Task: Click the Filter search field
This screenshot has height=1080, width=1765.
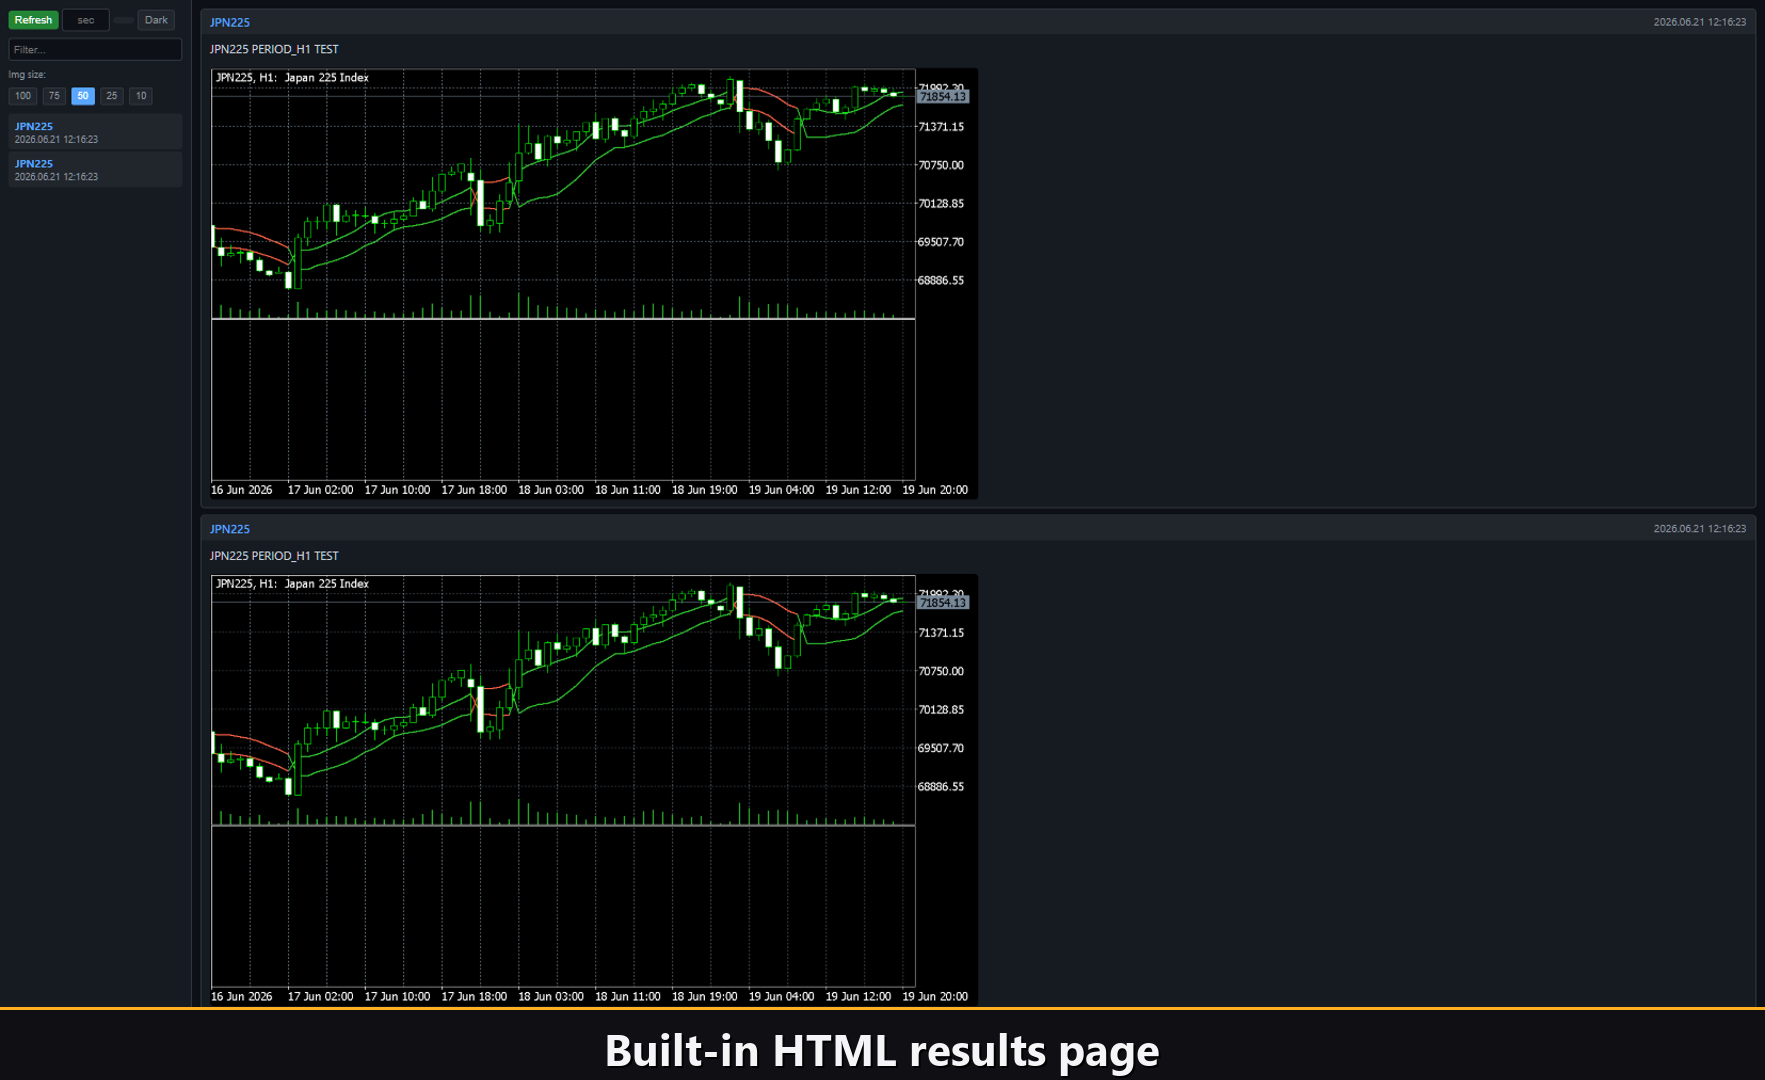Action: click(x=95, y=49)
